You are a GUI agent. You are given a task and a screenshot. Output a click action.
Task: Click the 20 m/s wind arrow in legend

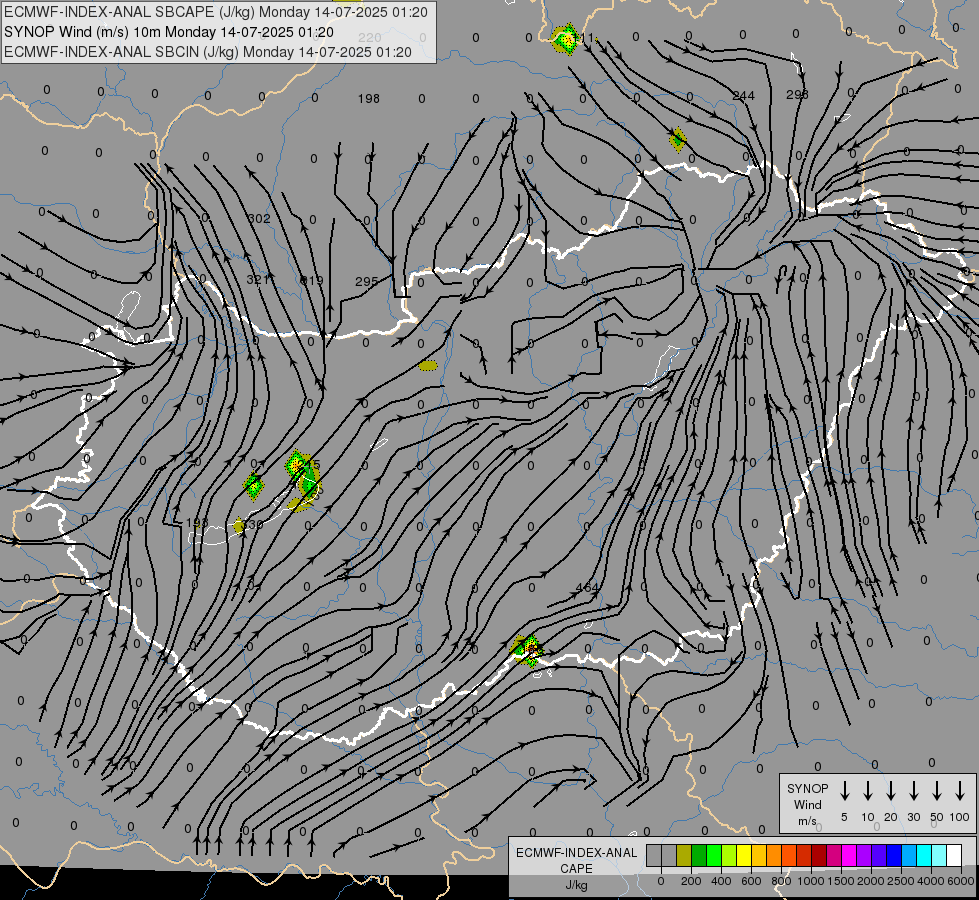[x=891, y=791]
